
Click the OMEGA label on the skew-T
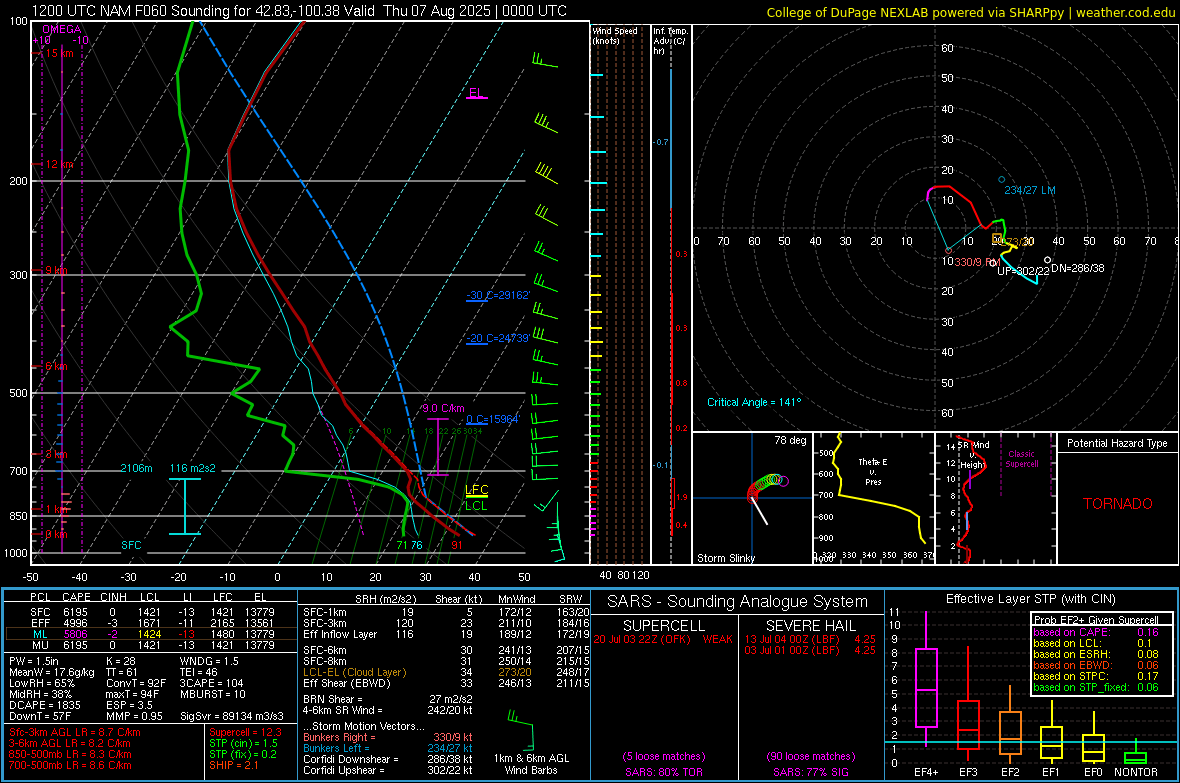62,29
